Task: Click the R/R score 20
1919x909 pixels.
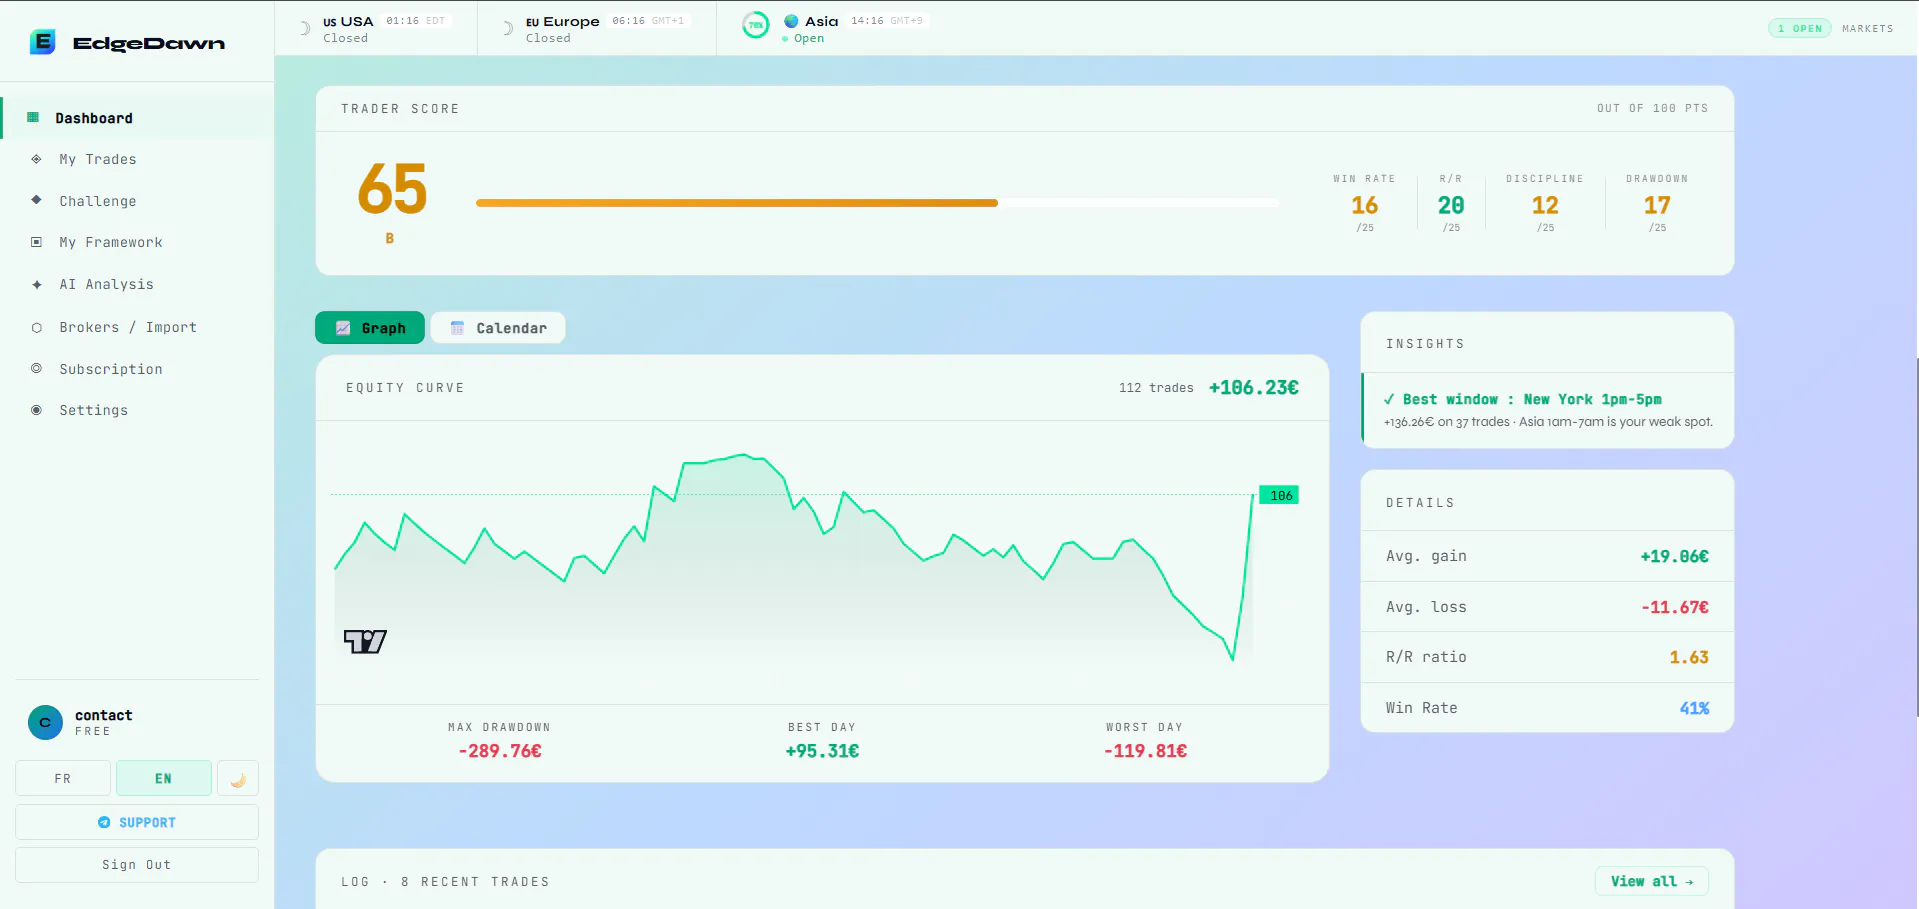Action: click(1451, 205)
